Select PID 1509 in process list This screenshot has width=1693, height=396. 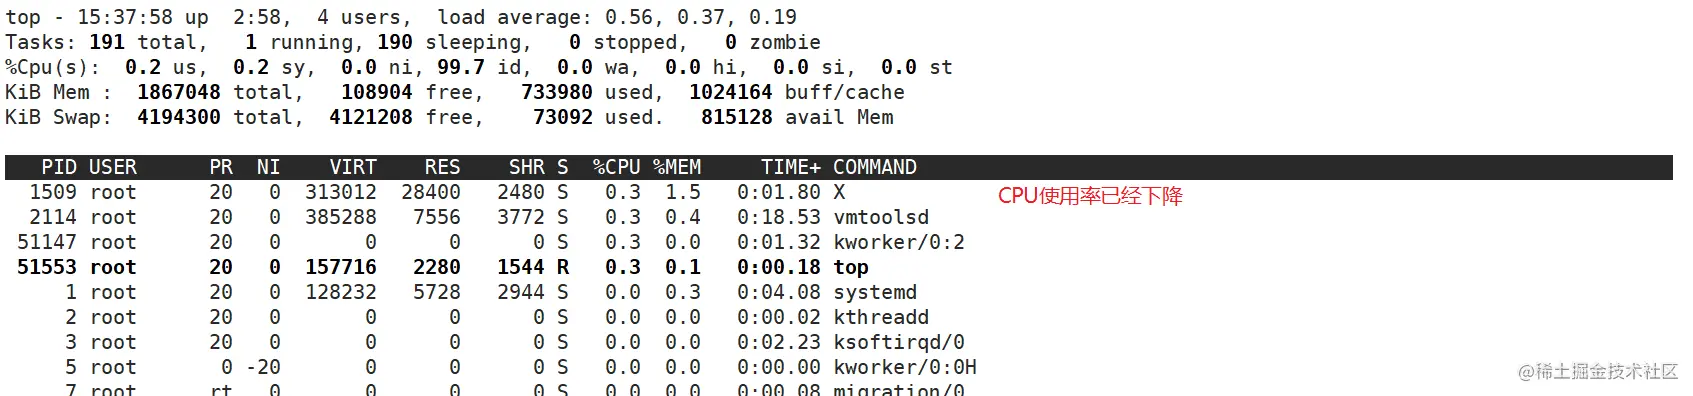pyautogui.click(x=53, y=192)
